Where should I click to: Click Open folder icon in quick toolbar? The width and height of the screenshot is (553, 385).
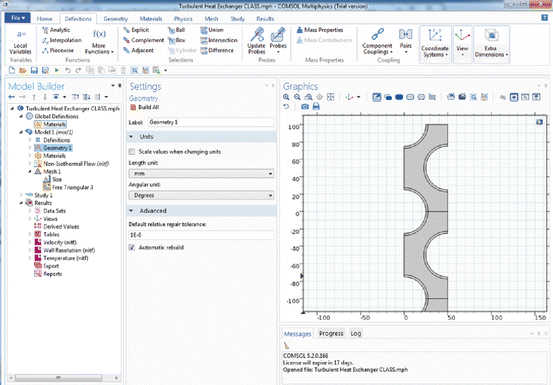(x=23, y=71)
